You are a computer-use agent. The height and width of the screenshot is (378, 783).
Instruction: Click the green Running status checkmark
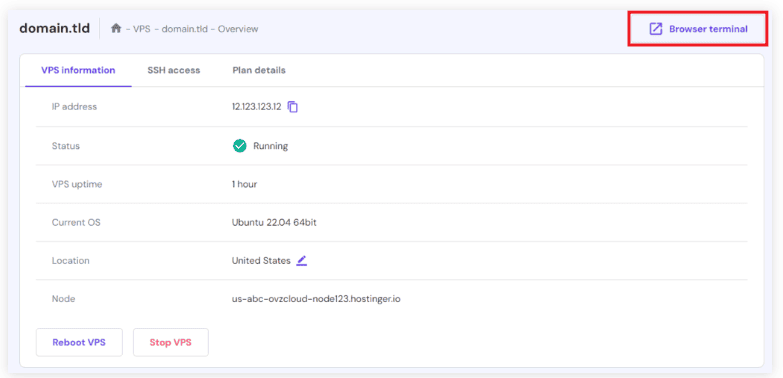tap(240, 146)
